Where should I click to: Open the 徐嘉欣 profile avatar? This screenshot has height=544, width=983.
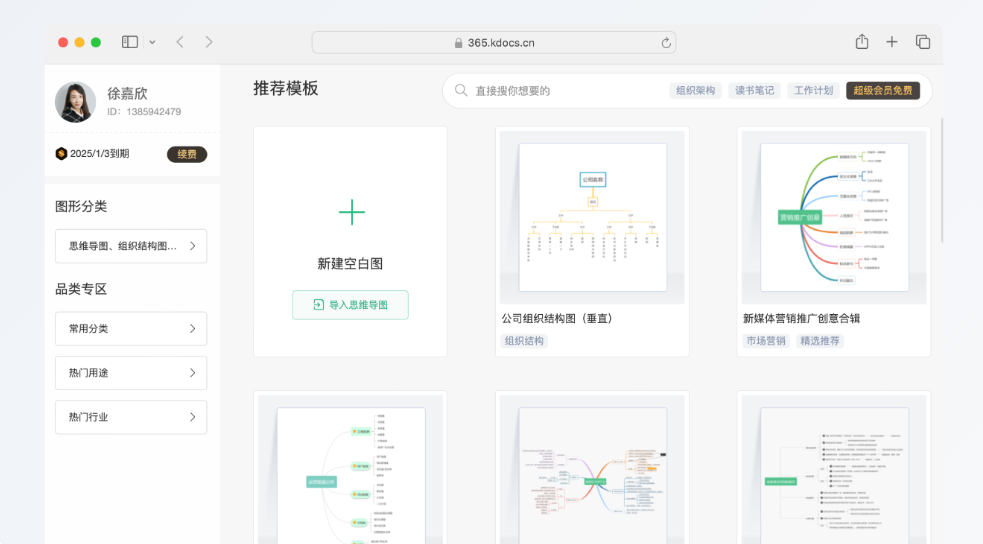(75, 102)
